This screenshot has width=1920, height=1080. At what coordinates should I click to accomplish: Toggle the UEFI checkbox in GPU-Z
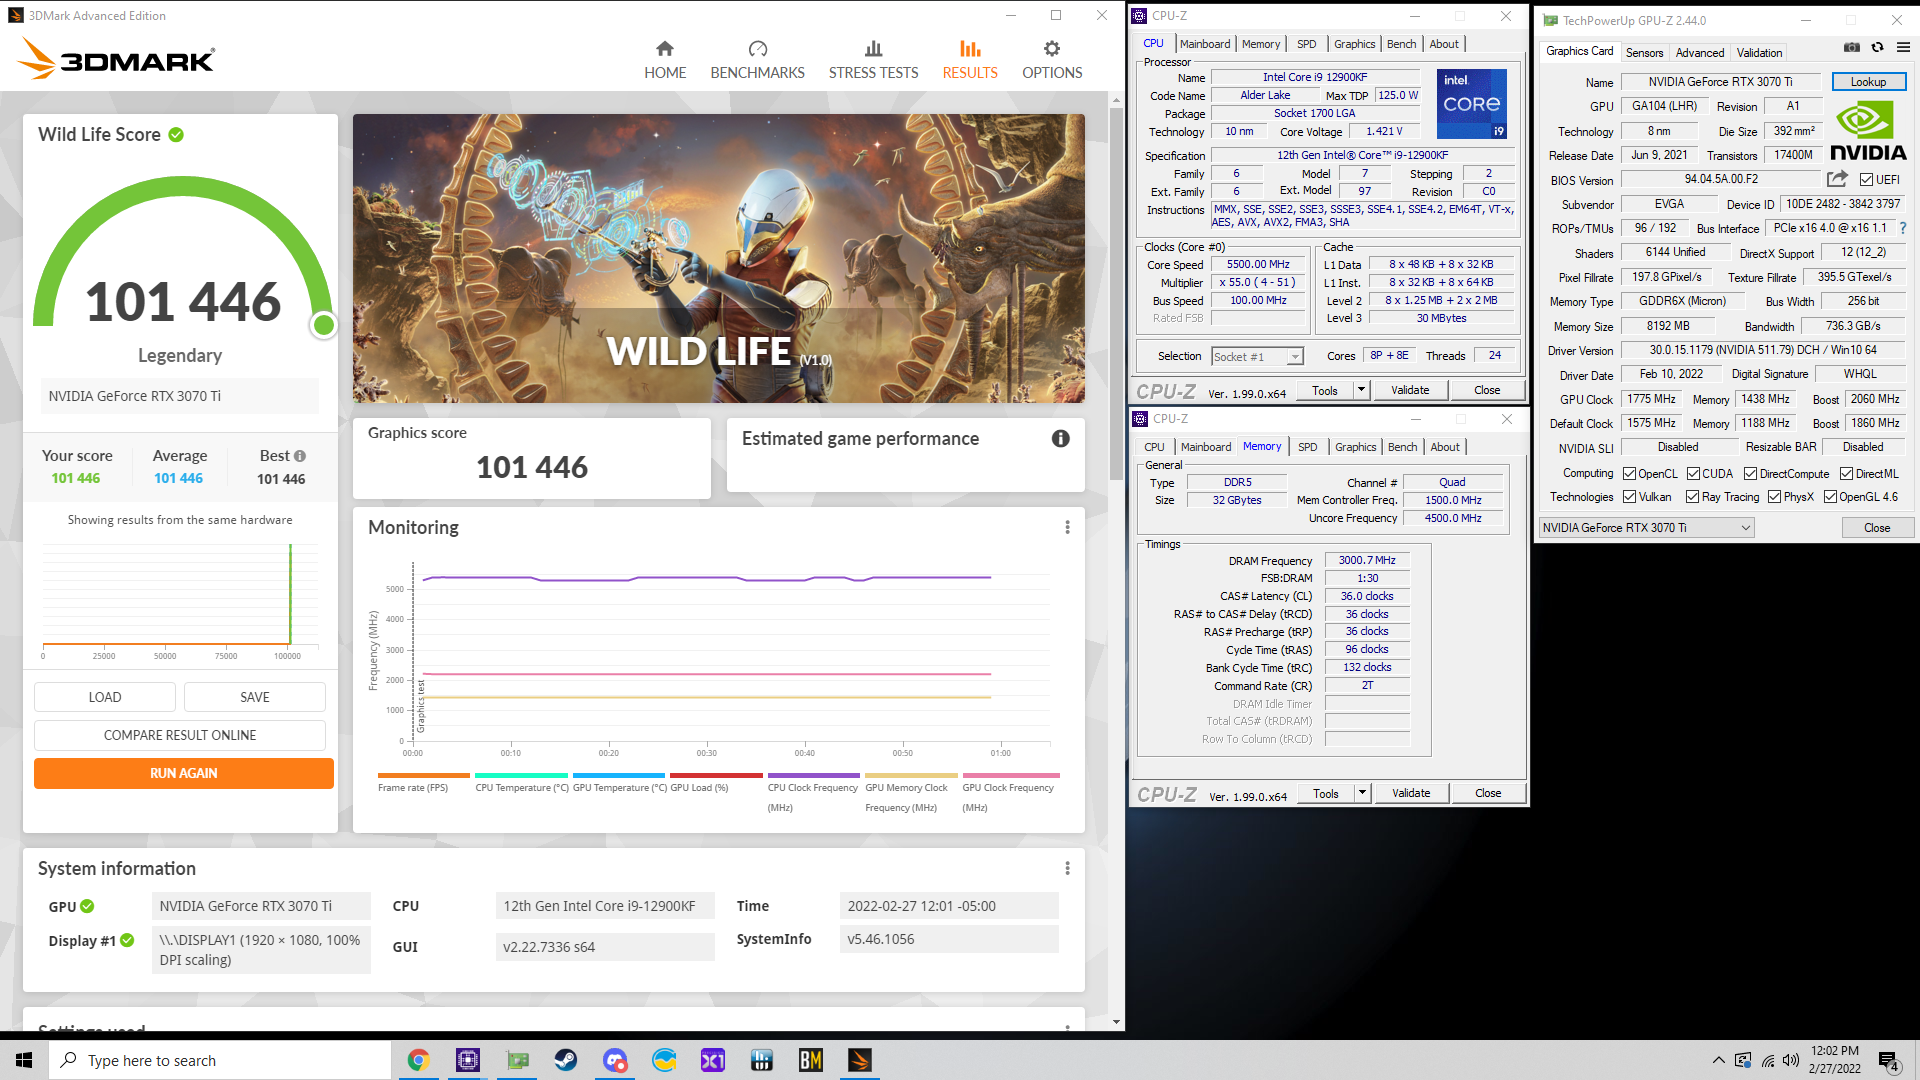click(1866, 180)
